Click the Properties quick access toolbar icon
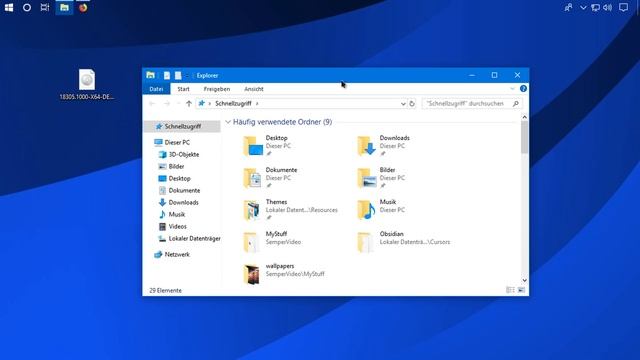This screenshot has width=640, height=360. point(167,76)
